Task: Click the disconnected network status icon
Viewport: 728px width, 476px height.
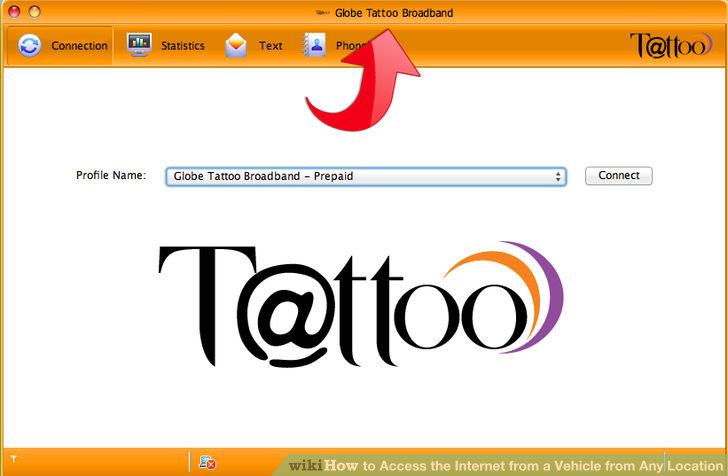Action: (208, 462)
